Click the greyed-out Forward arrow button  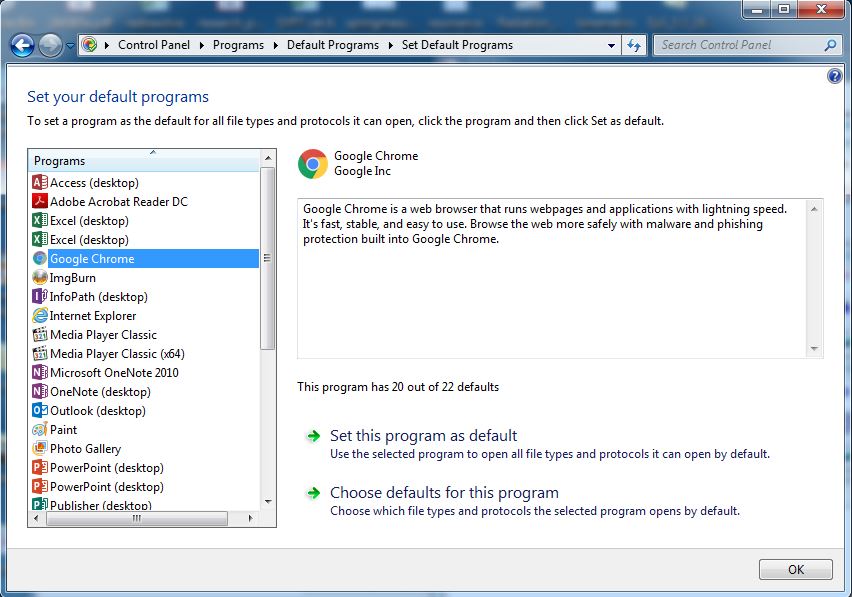point(51,46)
